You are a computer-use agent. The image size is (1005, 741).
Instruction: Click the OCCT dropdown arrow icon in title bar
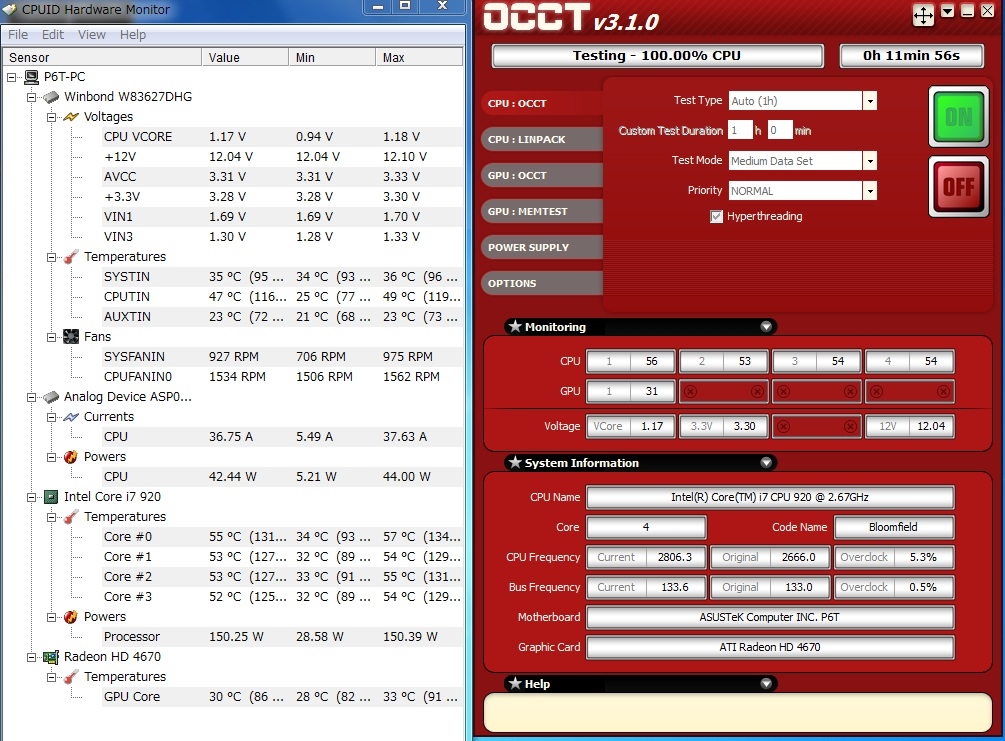(947, 11)
